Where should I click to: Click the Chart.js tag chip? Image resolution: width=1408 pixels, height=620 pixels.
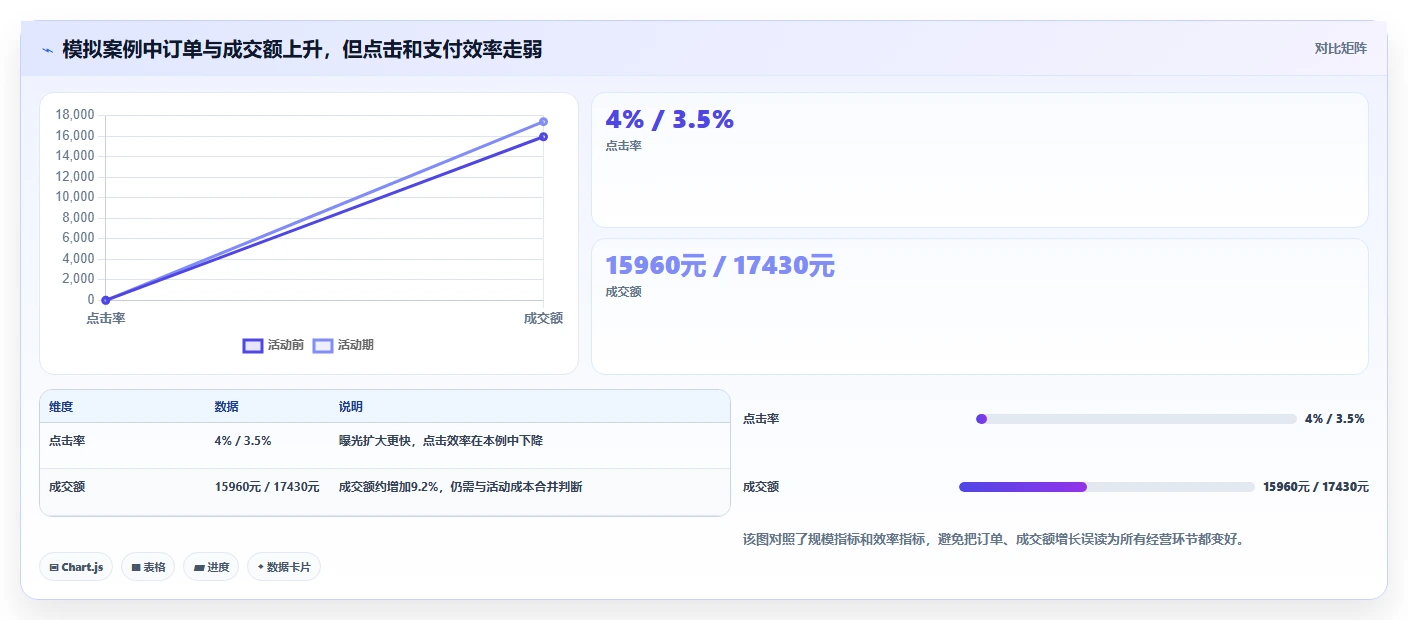77,567
